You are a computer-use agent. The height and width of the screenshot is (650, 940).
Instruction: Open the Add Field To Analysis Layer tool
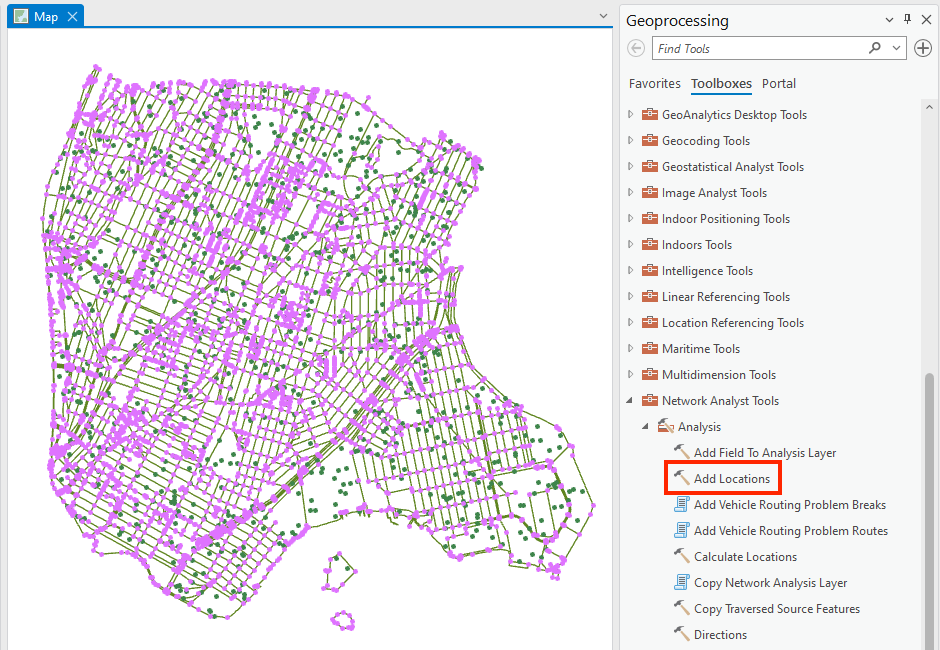click(765, 453)
